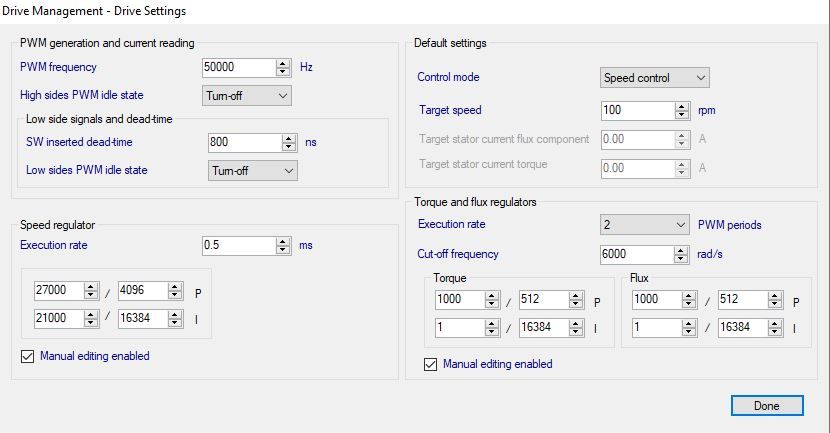Screen dimensions: 830x433
Task: Toggle Torque and flux Manual editing enabled
Action: click(430, 364)
